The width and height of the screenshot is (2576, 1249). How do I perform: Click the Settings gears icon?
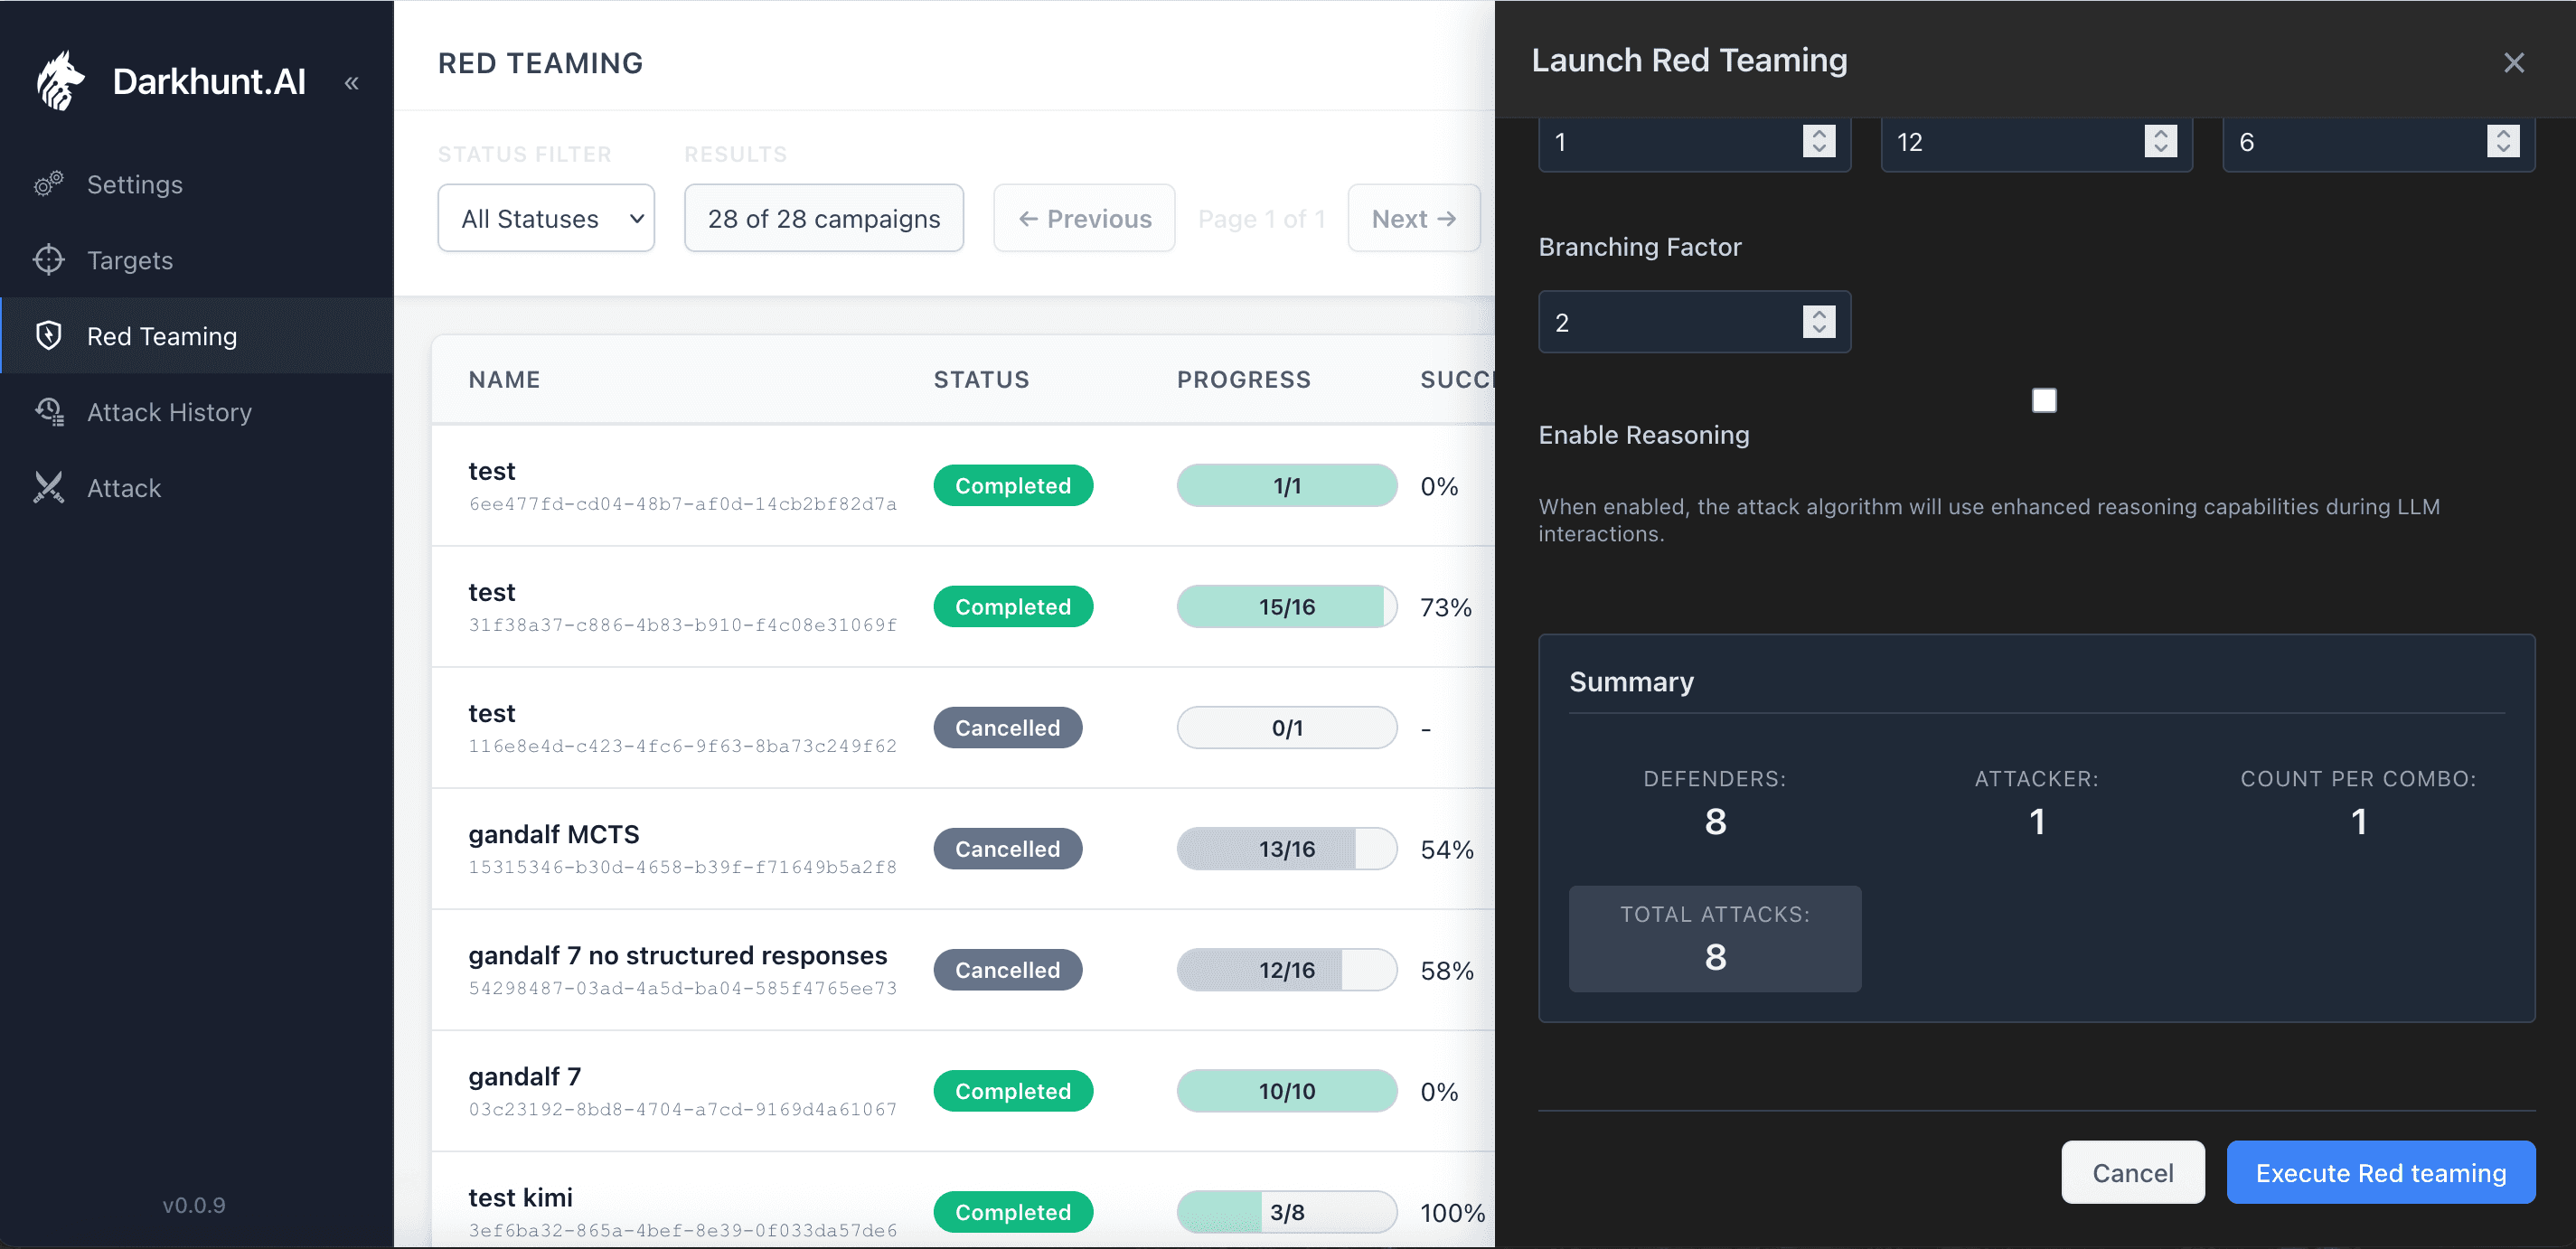point(48,184)
